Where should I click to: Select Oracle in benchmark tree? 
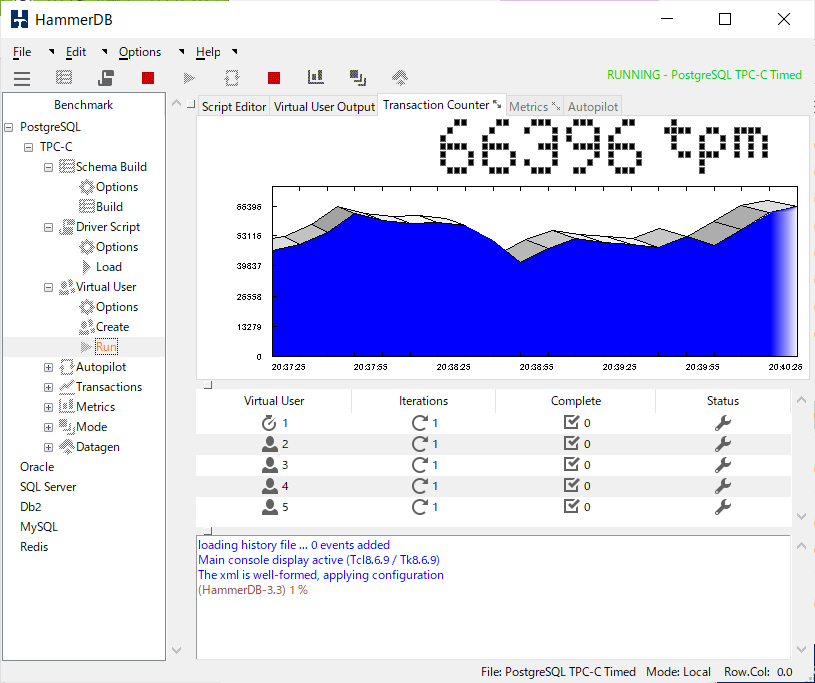point(37,467)
